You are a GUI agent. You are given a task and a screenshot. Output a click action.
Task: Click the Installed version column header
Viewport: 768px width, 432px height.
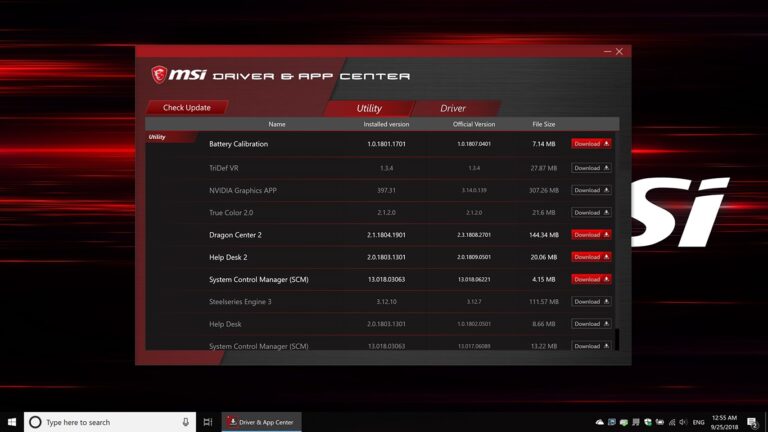coord(386,124)
